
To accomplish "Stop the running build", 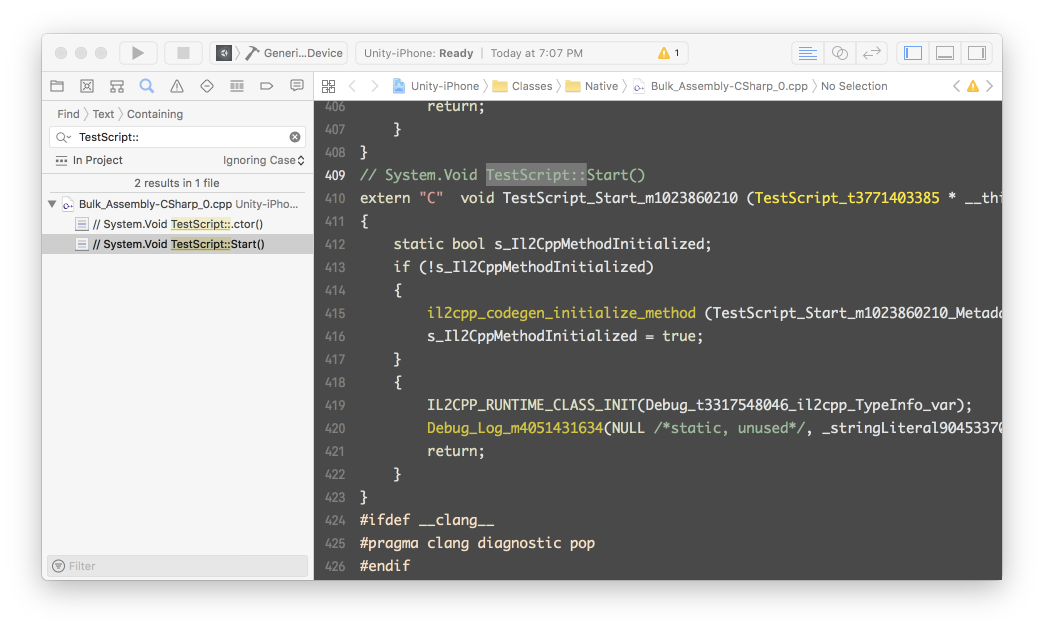I will point(183,53).
